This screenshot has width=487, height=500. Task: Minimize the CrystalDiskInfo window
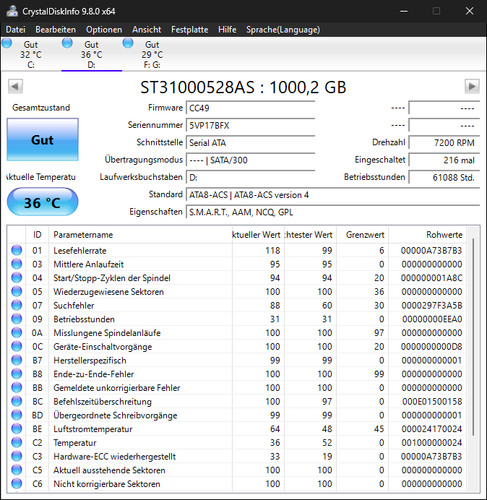pos(404,11)
